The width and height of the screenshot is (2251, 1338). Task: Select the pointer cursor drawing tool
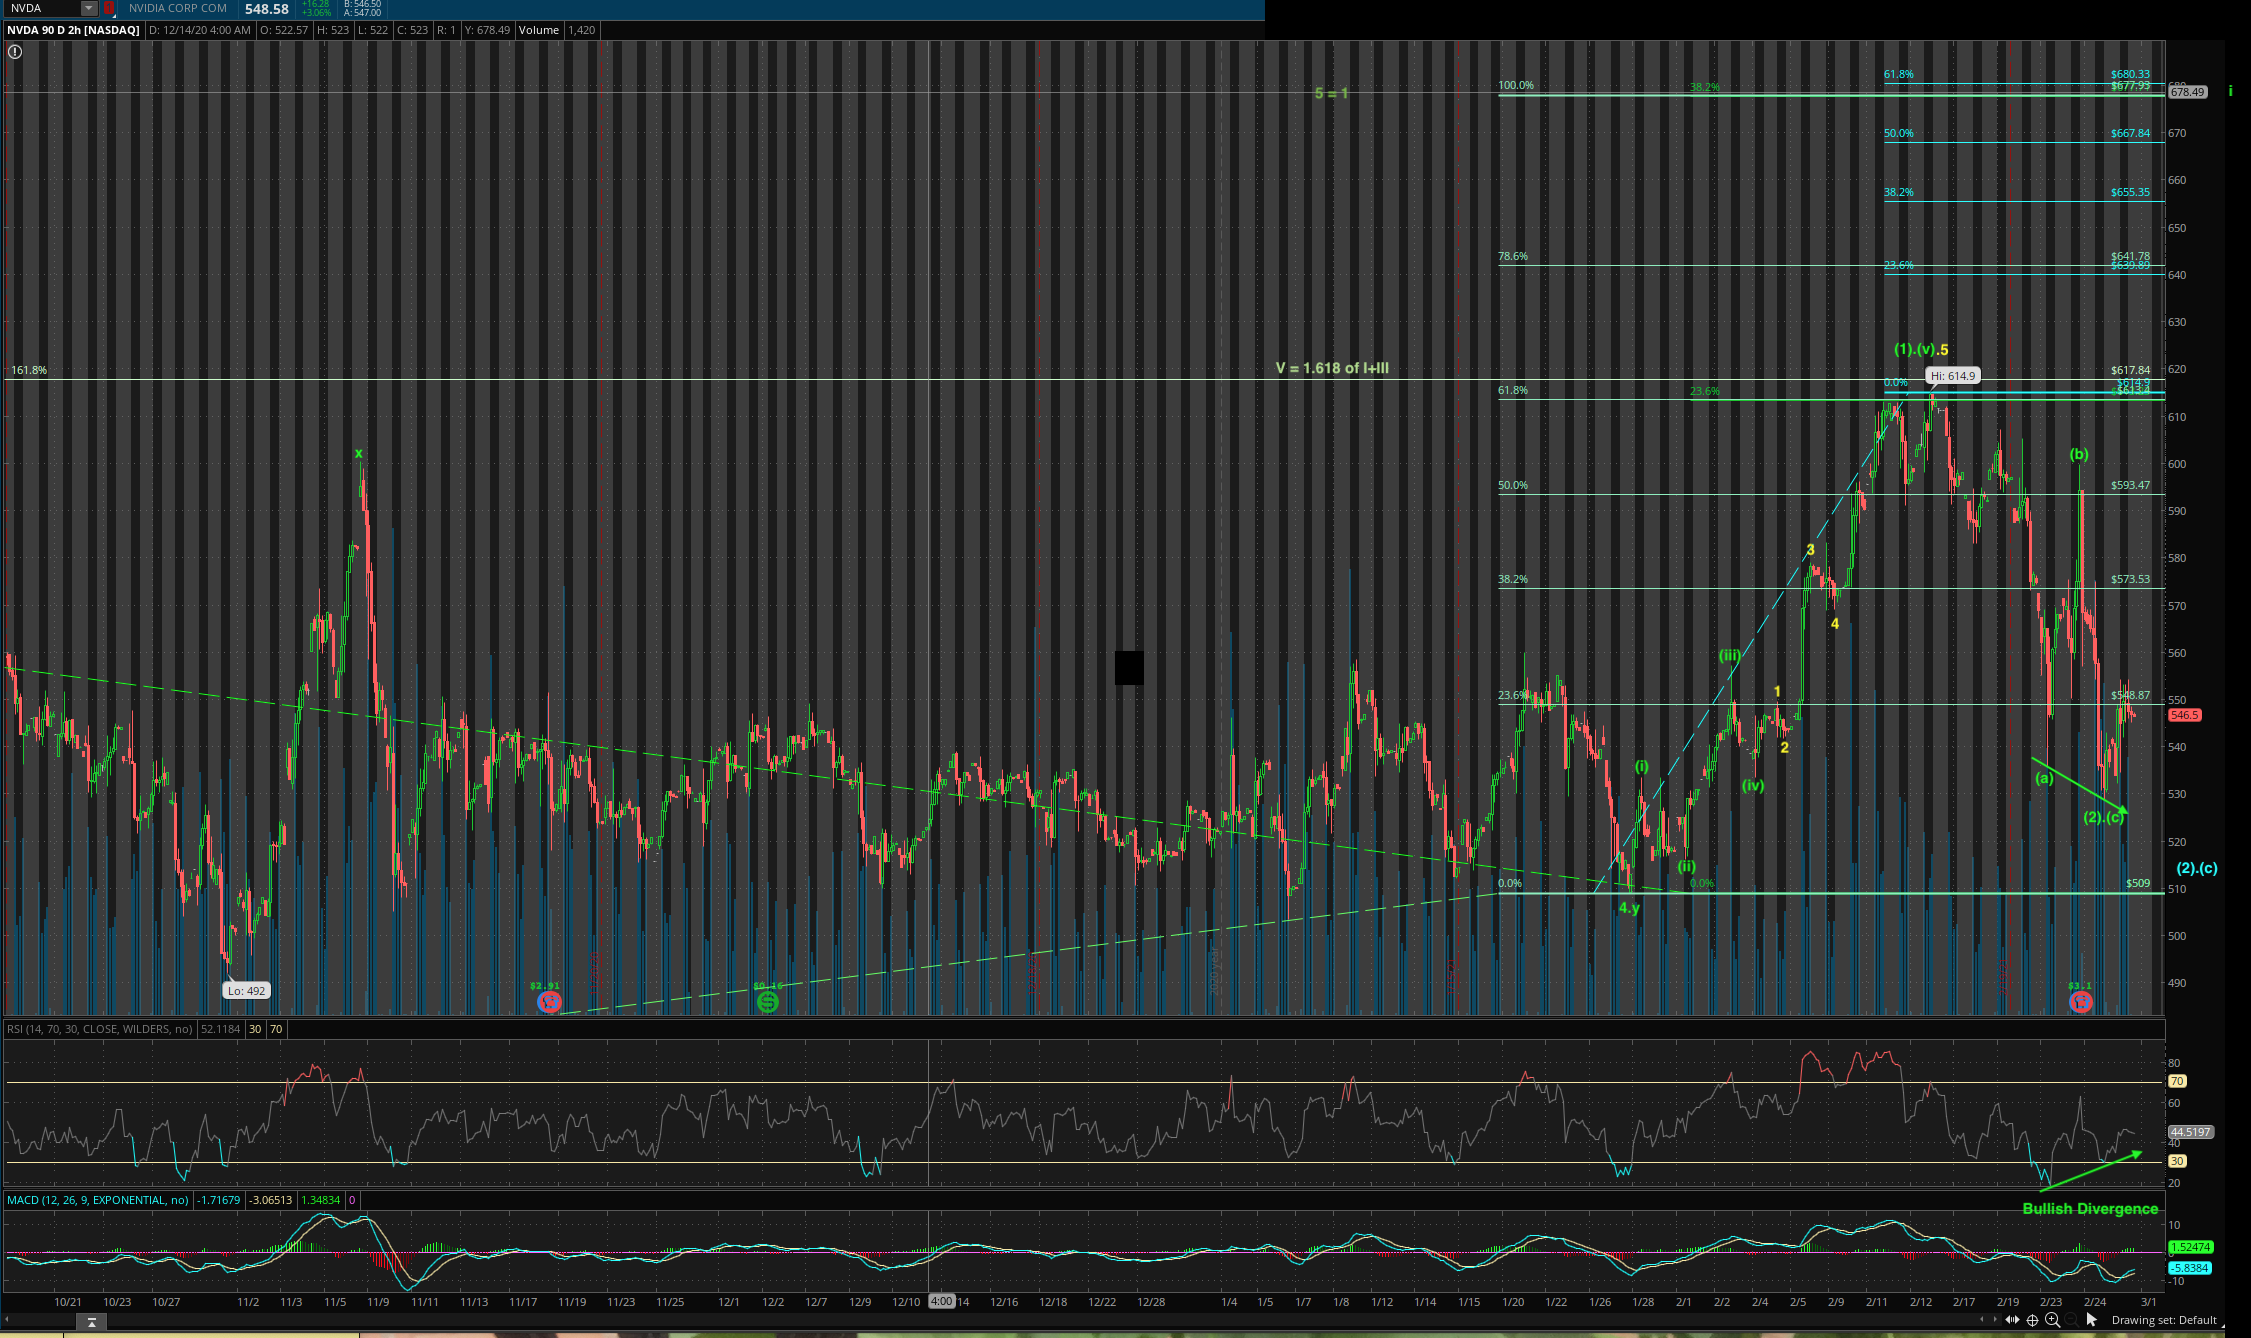[x=2091, y=1320]
